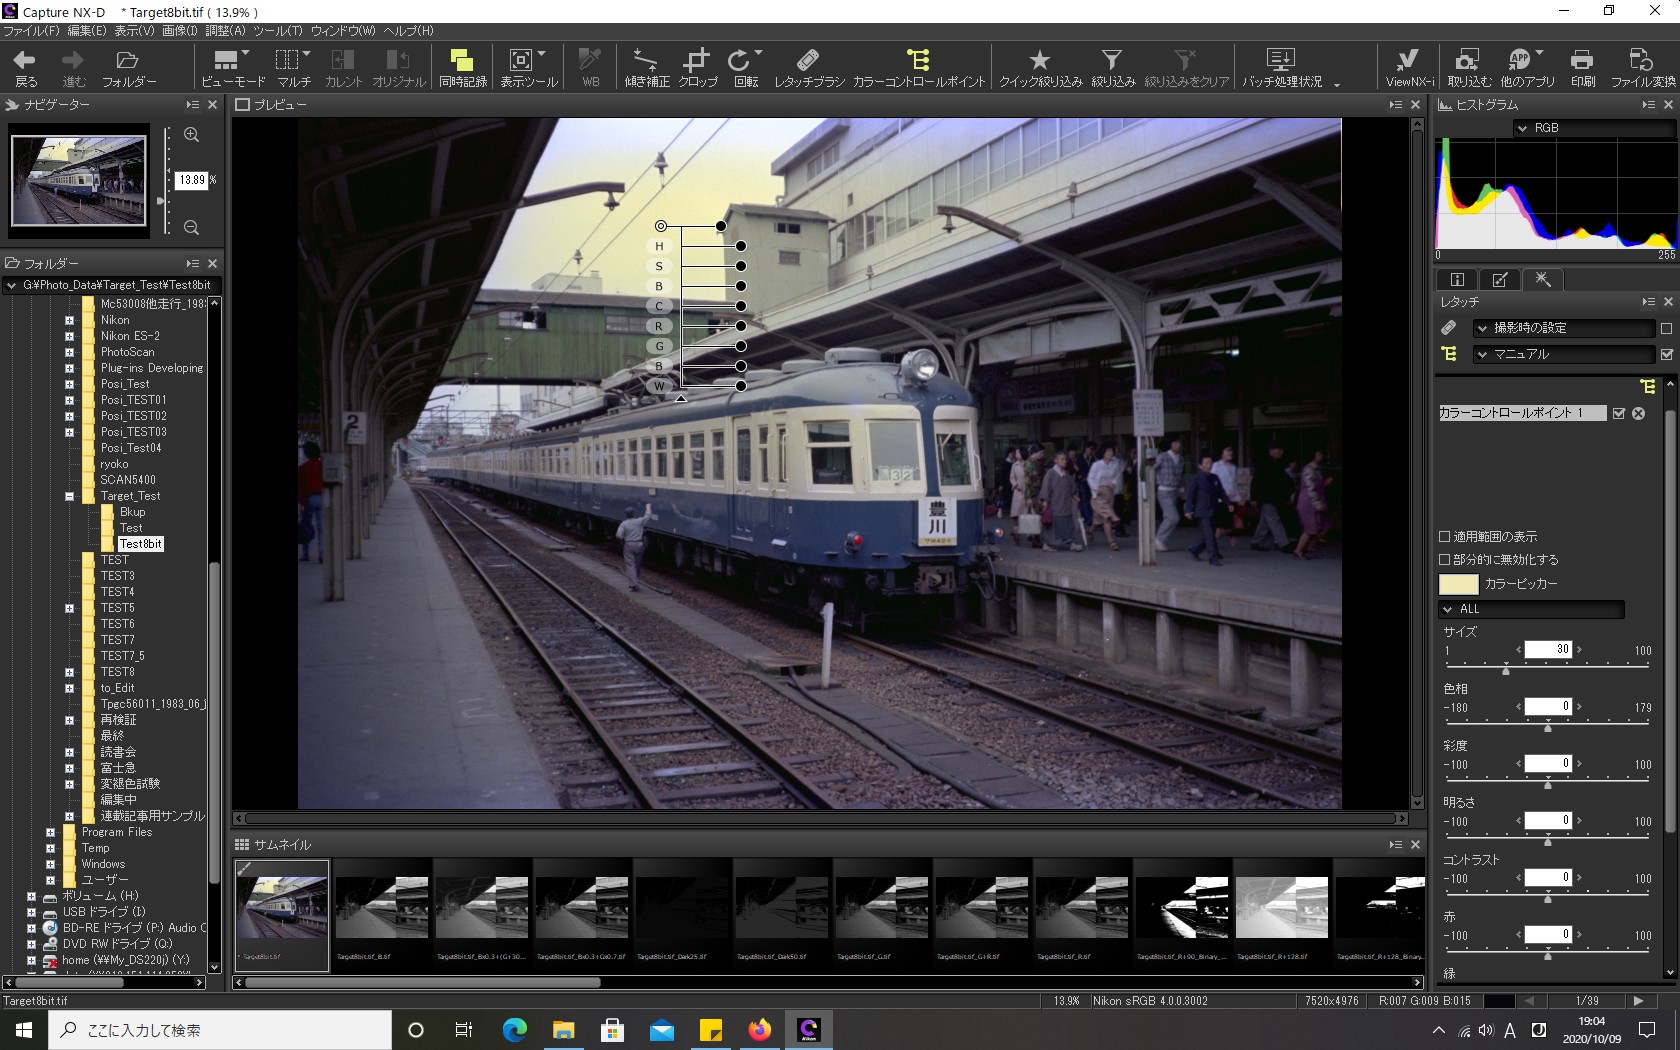Image resolution: width=1680 pixels, height=1050 pixels.
Task: Open Firefox from the Windows taskbar
Action: pyautogui.click(x=760, y=1030)
